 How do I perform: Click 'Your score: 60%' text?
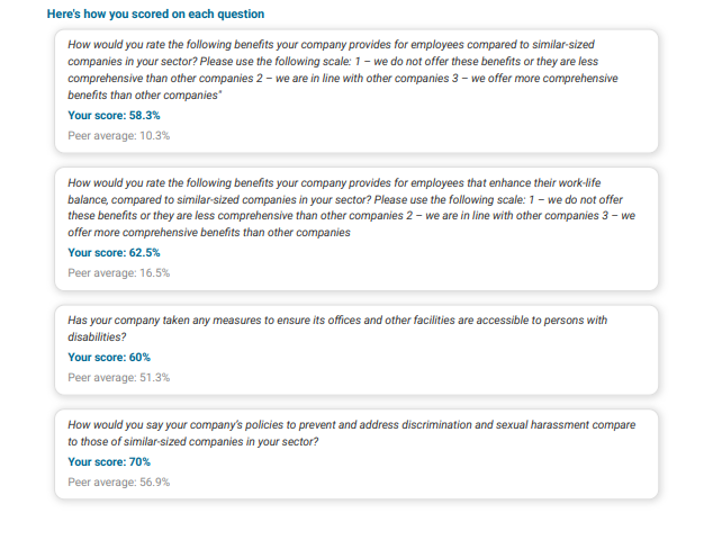click(x=109, y=357)
